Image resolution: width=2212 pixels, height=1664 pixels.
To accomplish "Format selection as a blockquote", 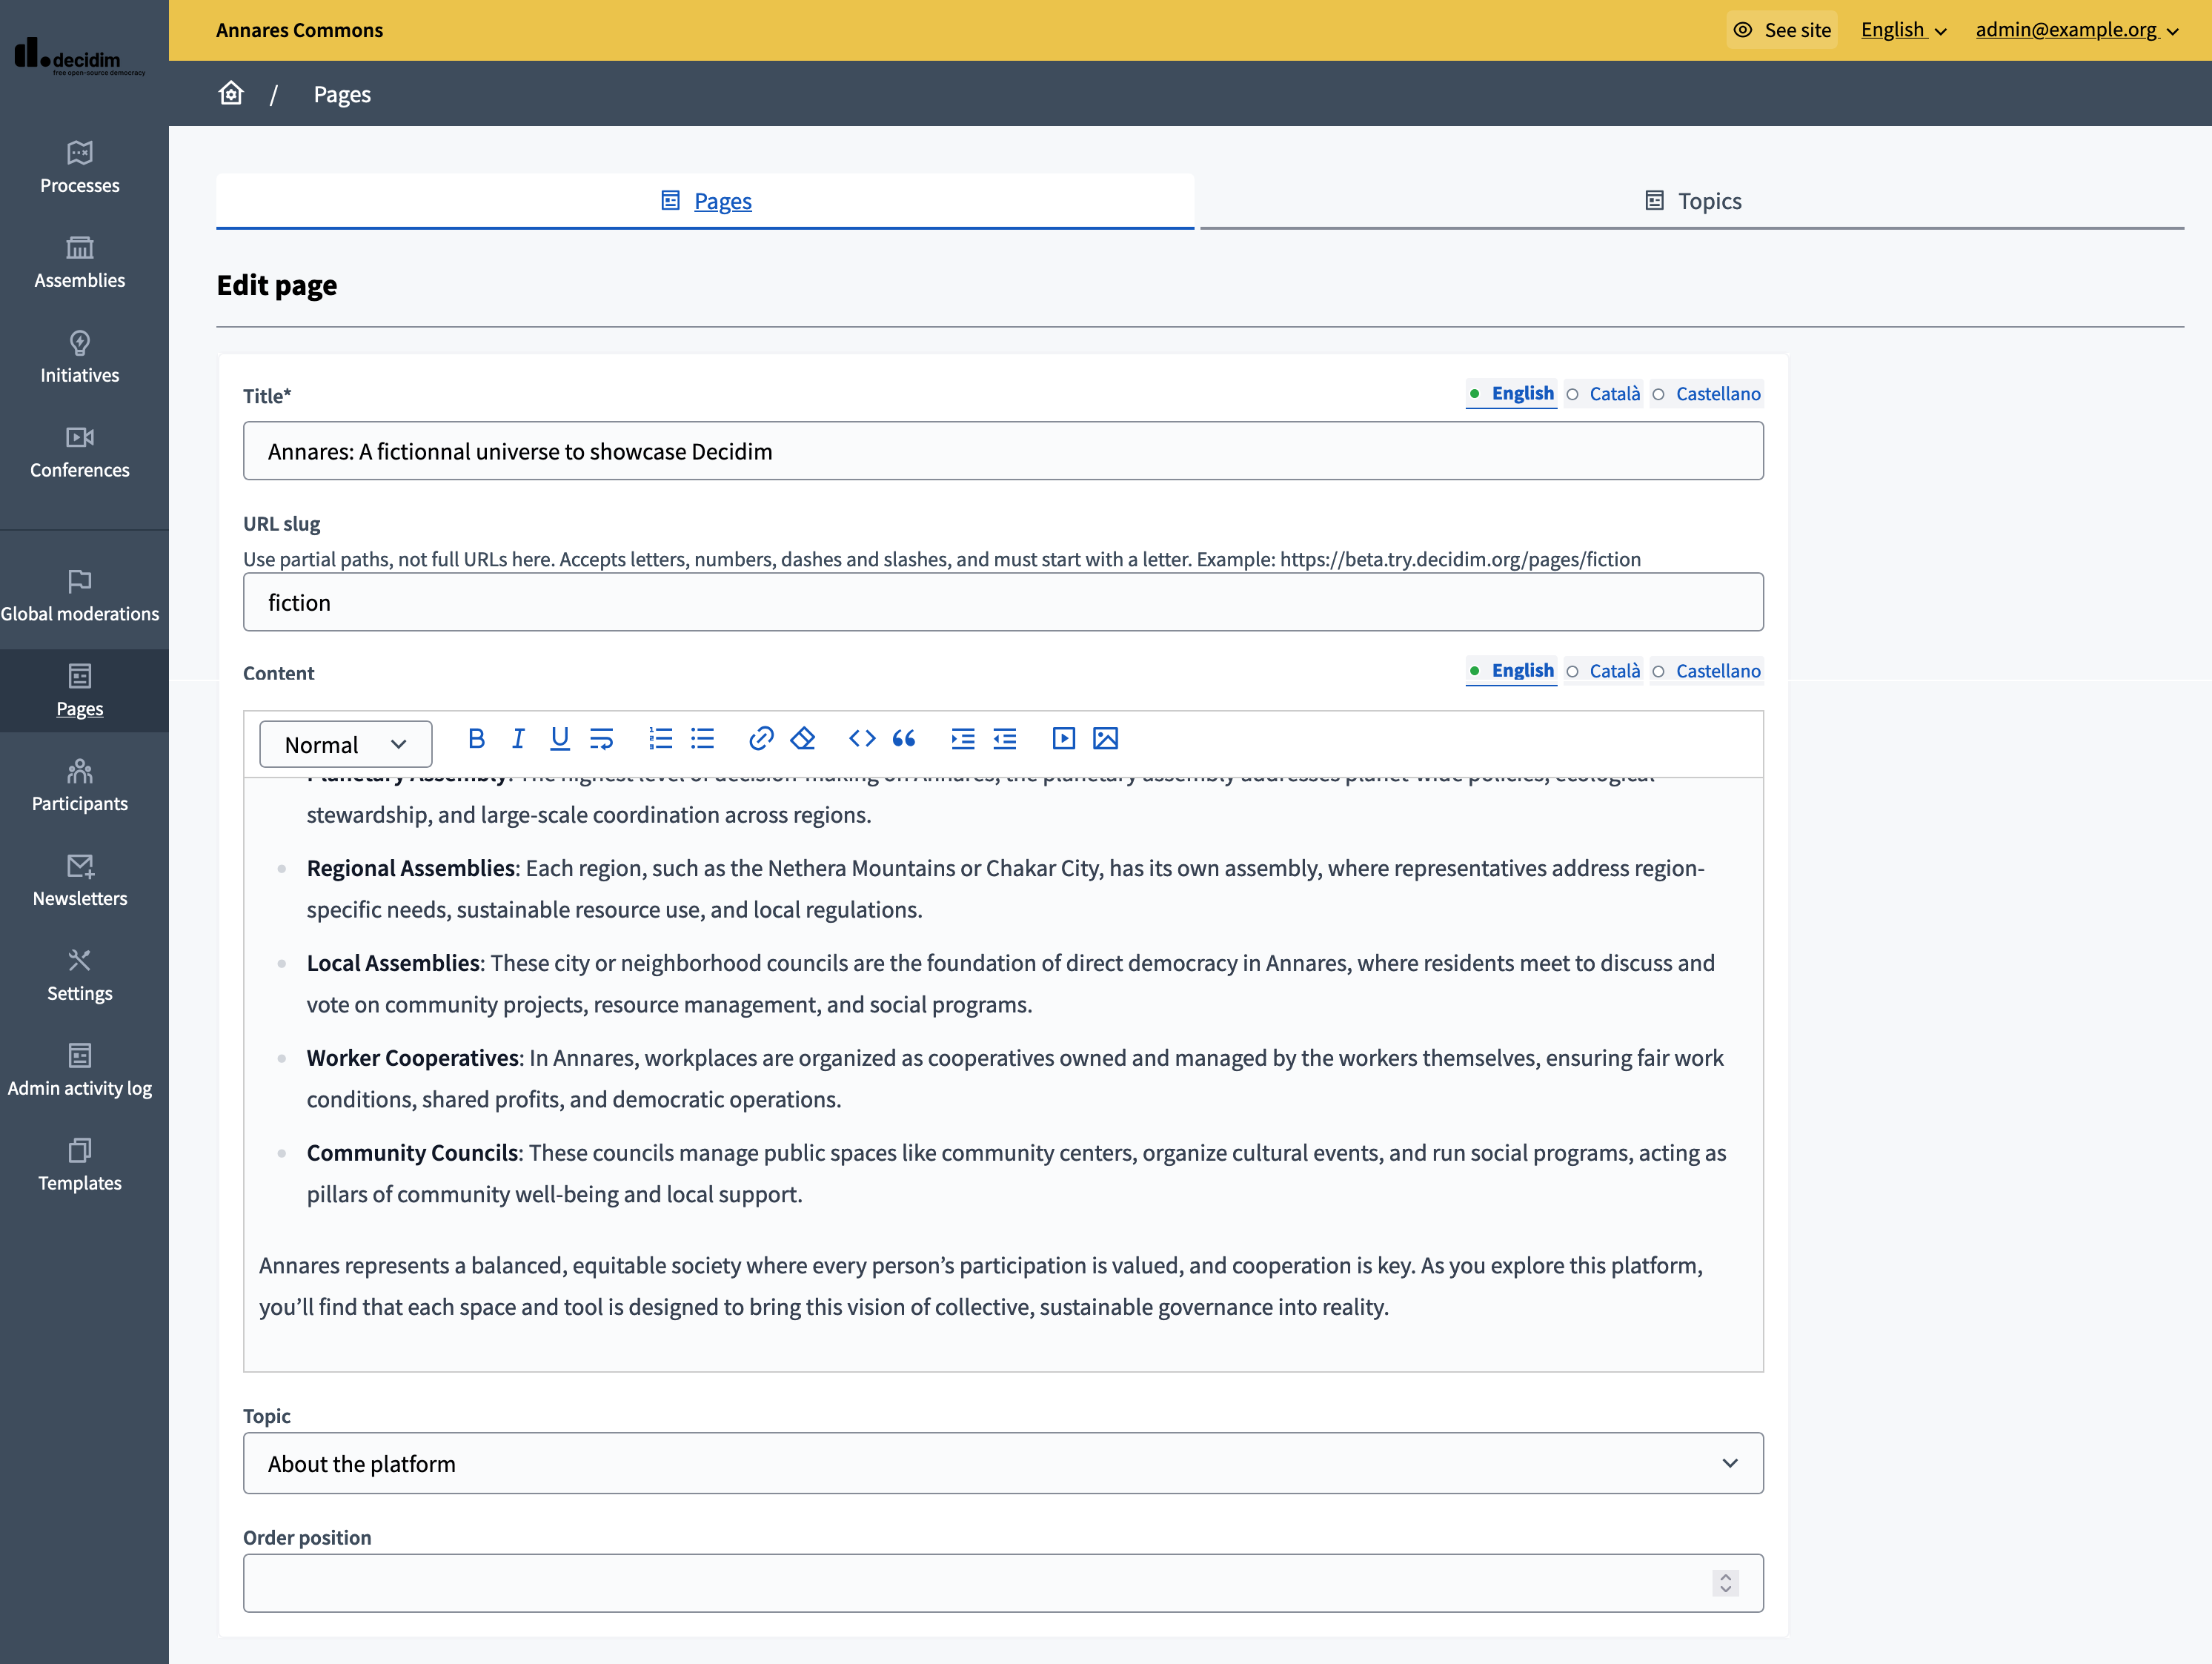I will (904, 738).
